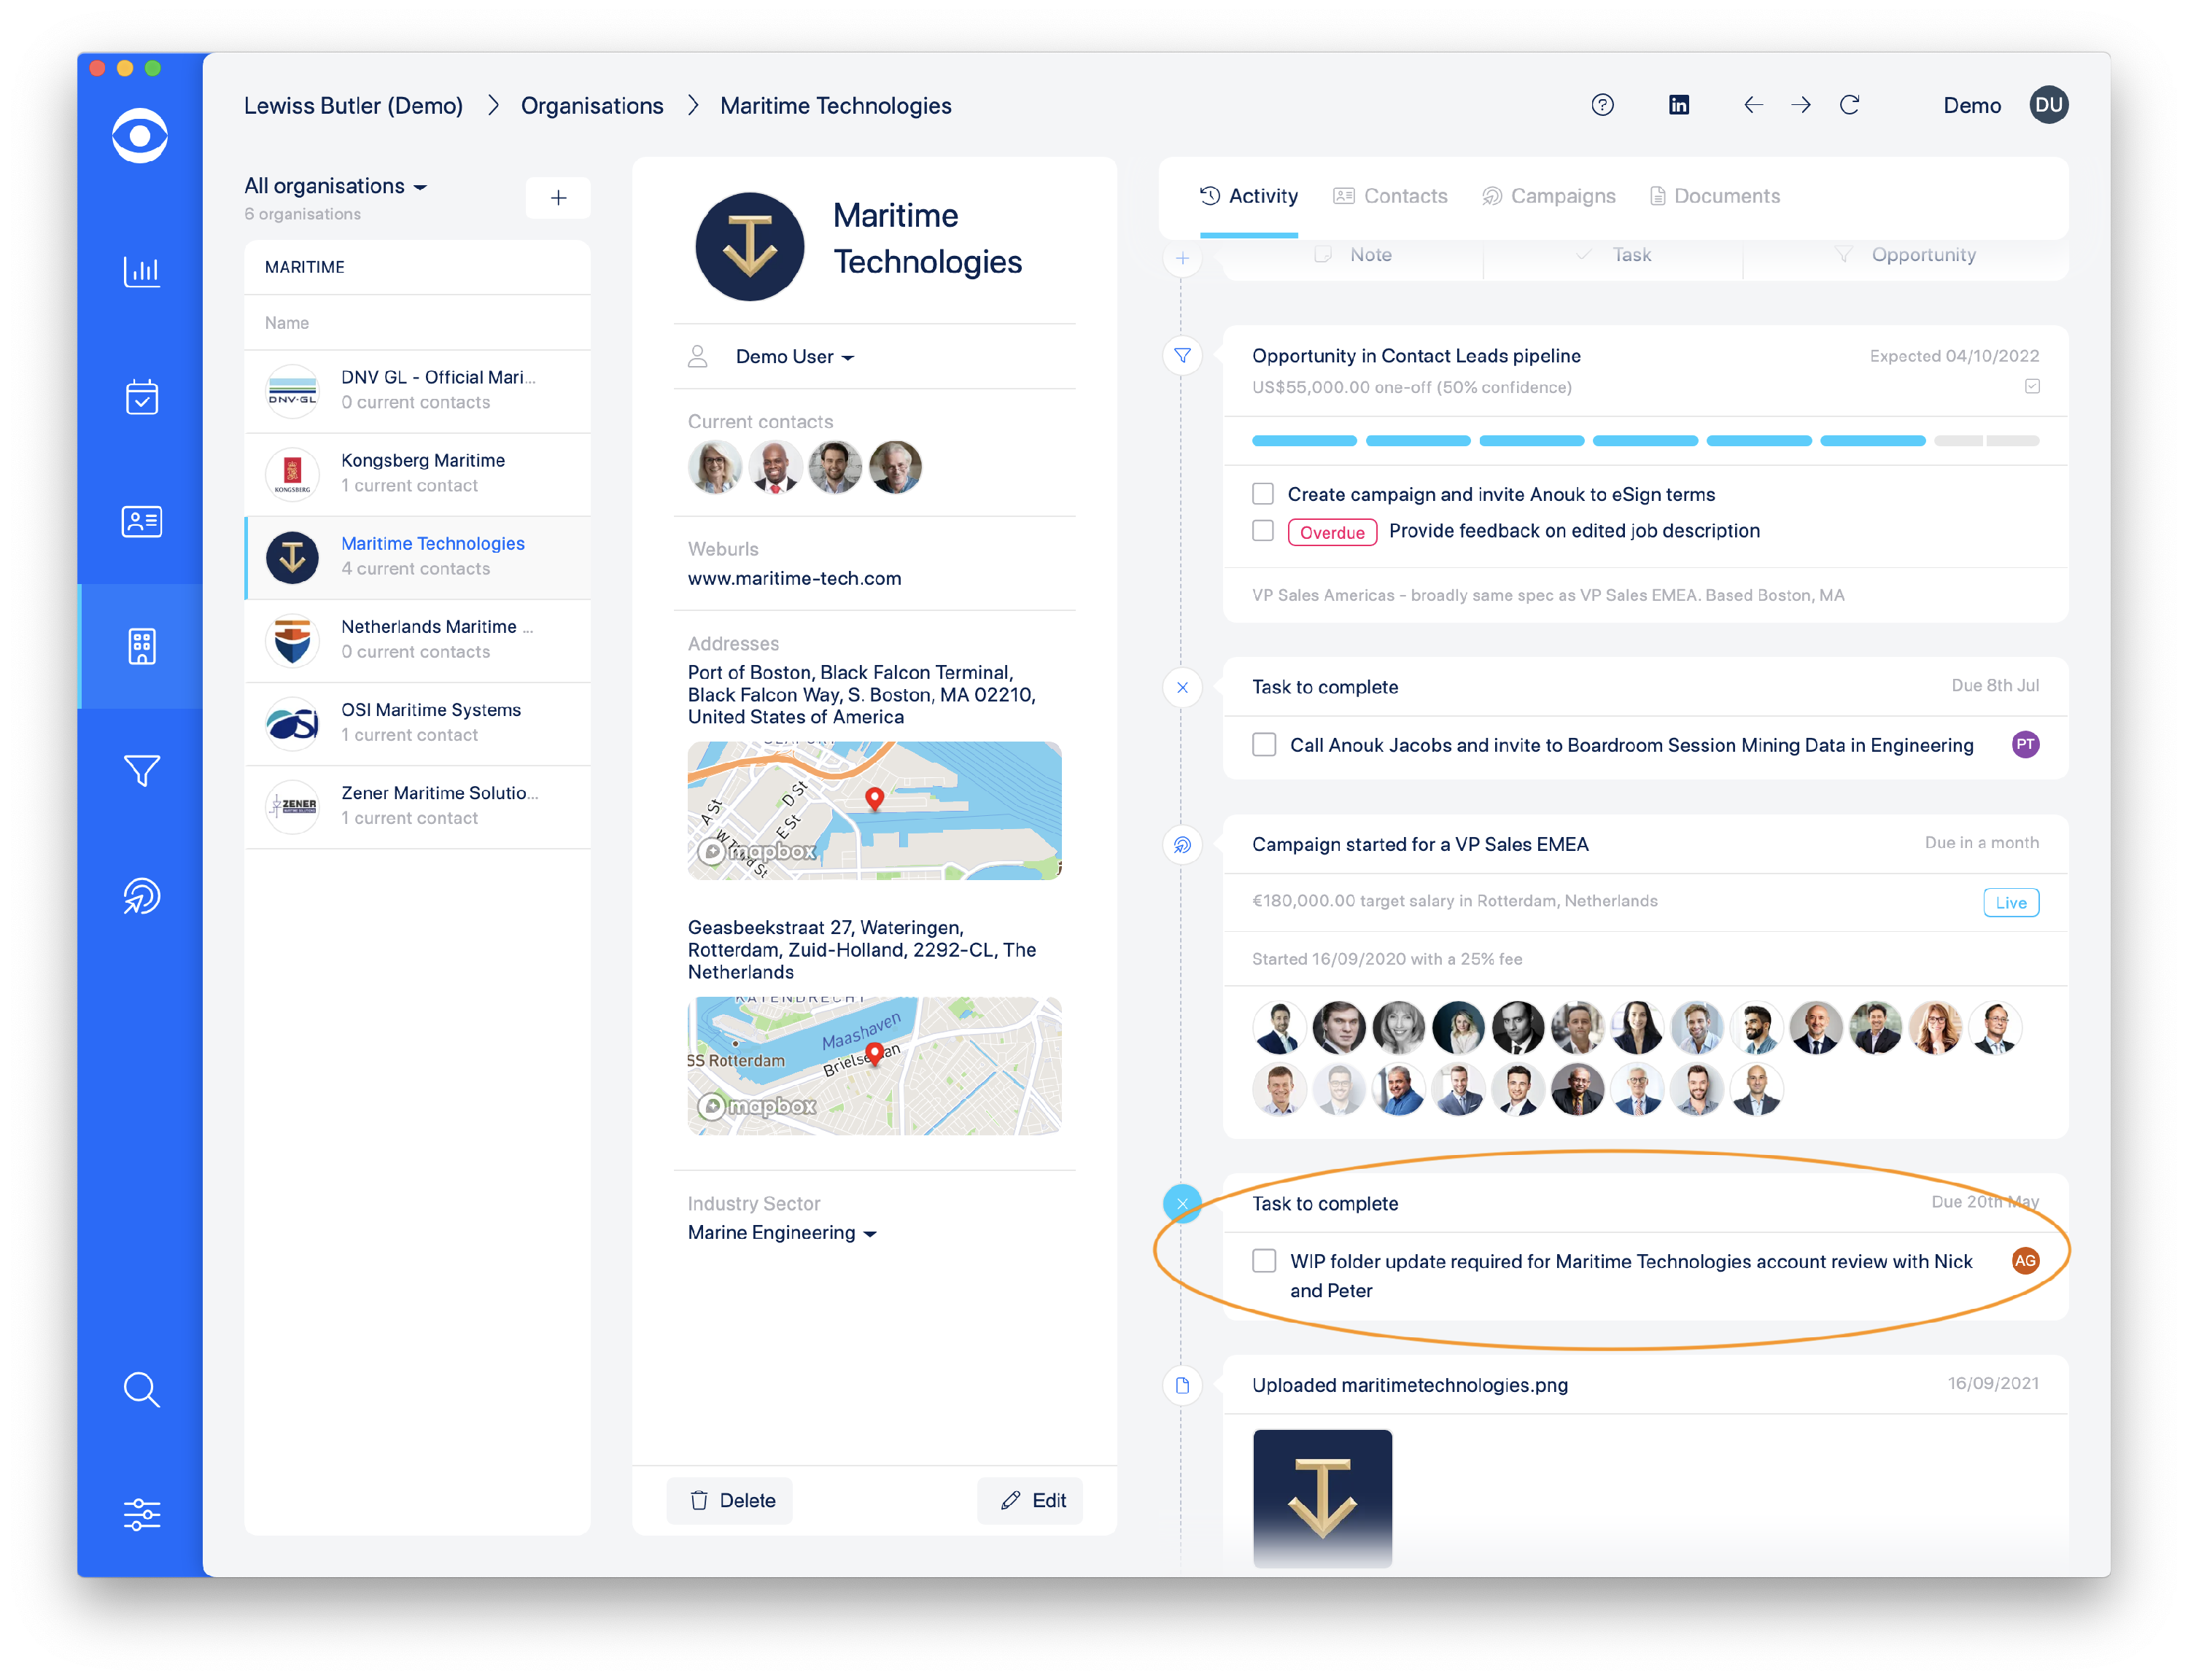Open the www.maritime-tech.com link

pyautogui.click(x=794, y=578)
